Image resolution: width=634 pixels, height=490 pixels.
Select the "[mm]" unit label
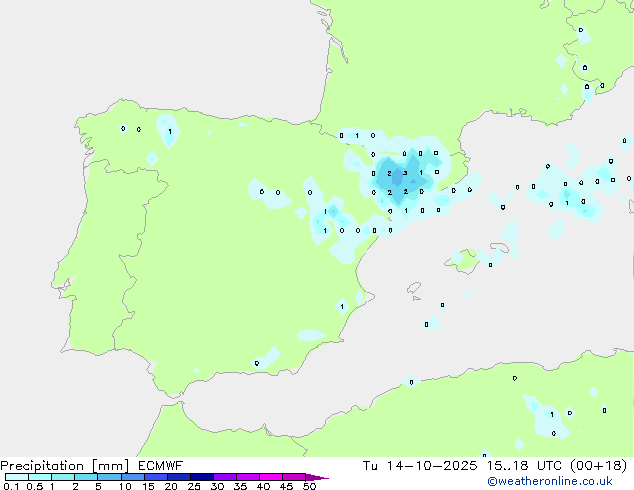[111, 466]
